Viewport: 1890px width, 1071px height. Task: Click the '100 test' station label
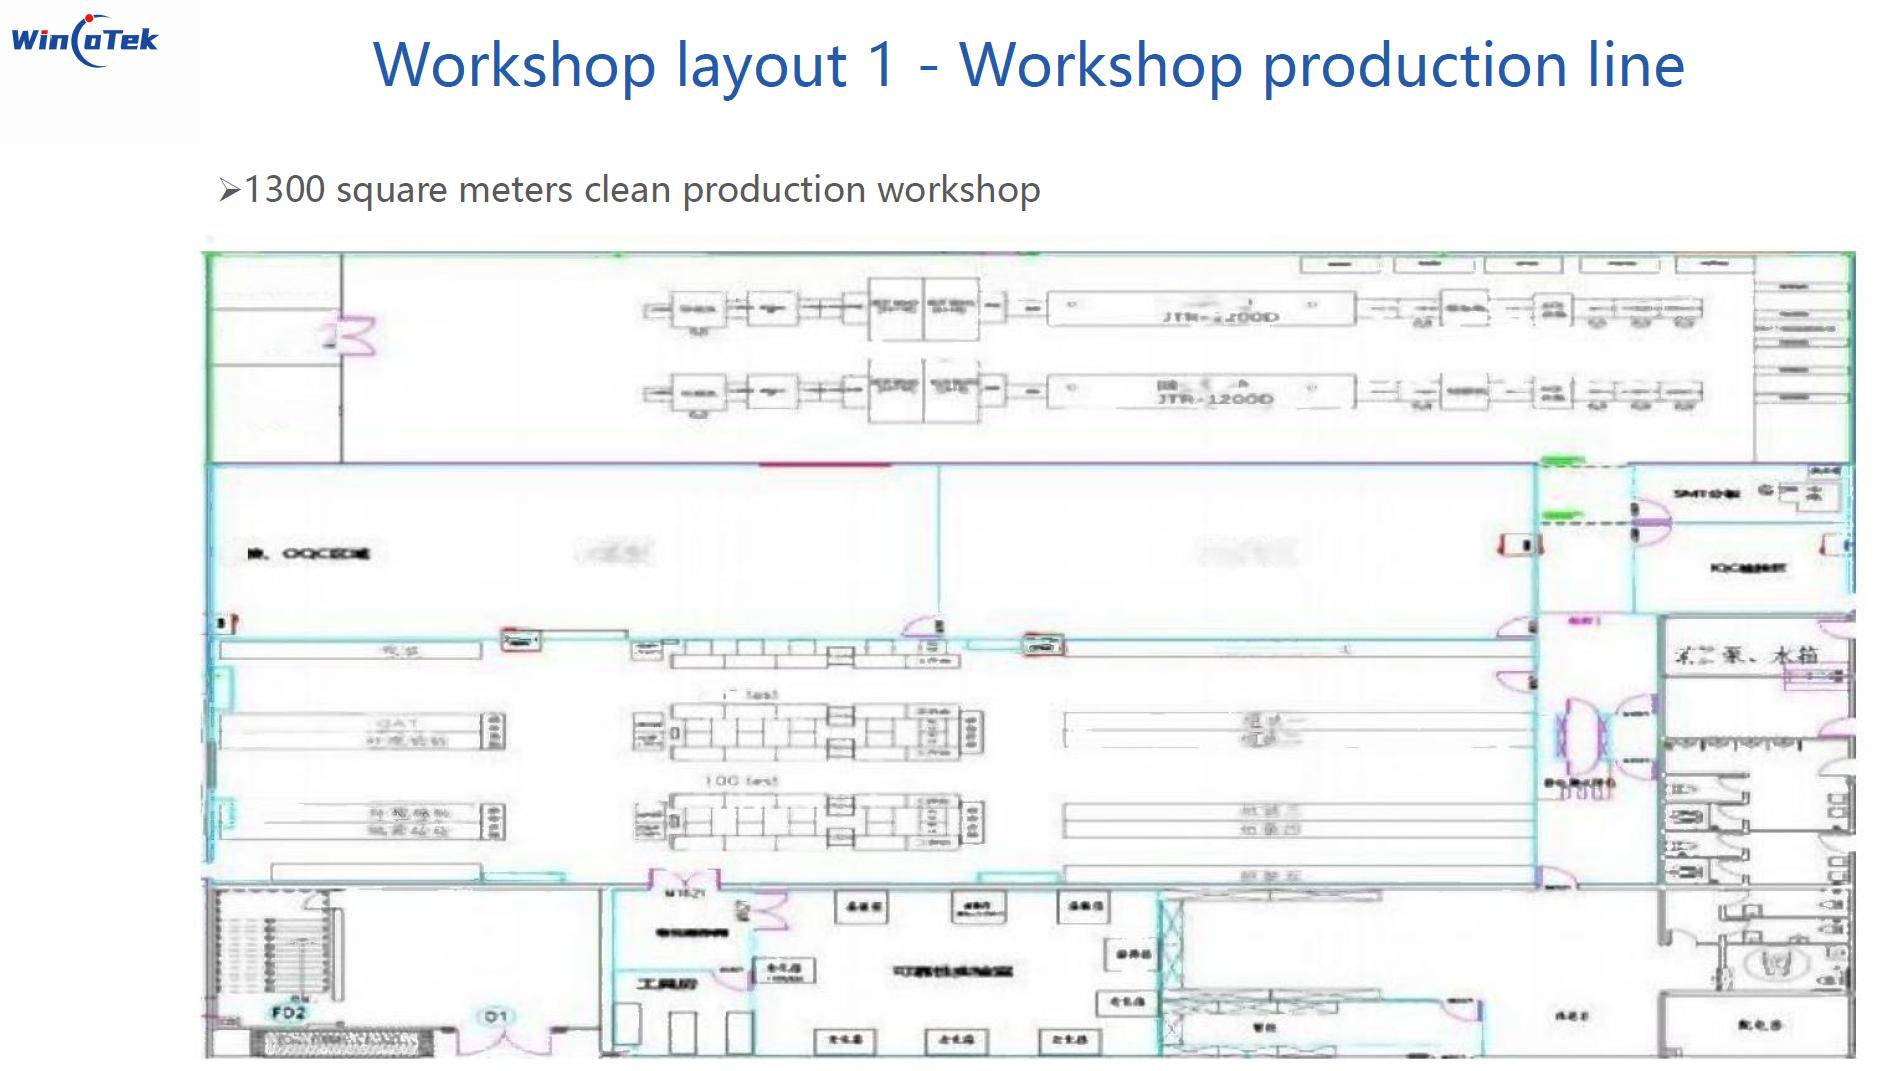741,780
